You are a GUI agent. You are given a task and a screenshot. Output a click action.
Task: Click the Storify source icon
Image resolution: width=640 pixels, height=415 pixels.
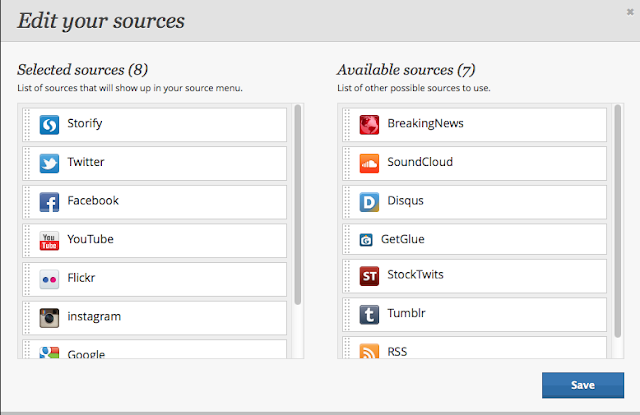tap(49, 125)
